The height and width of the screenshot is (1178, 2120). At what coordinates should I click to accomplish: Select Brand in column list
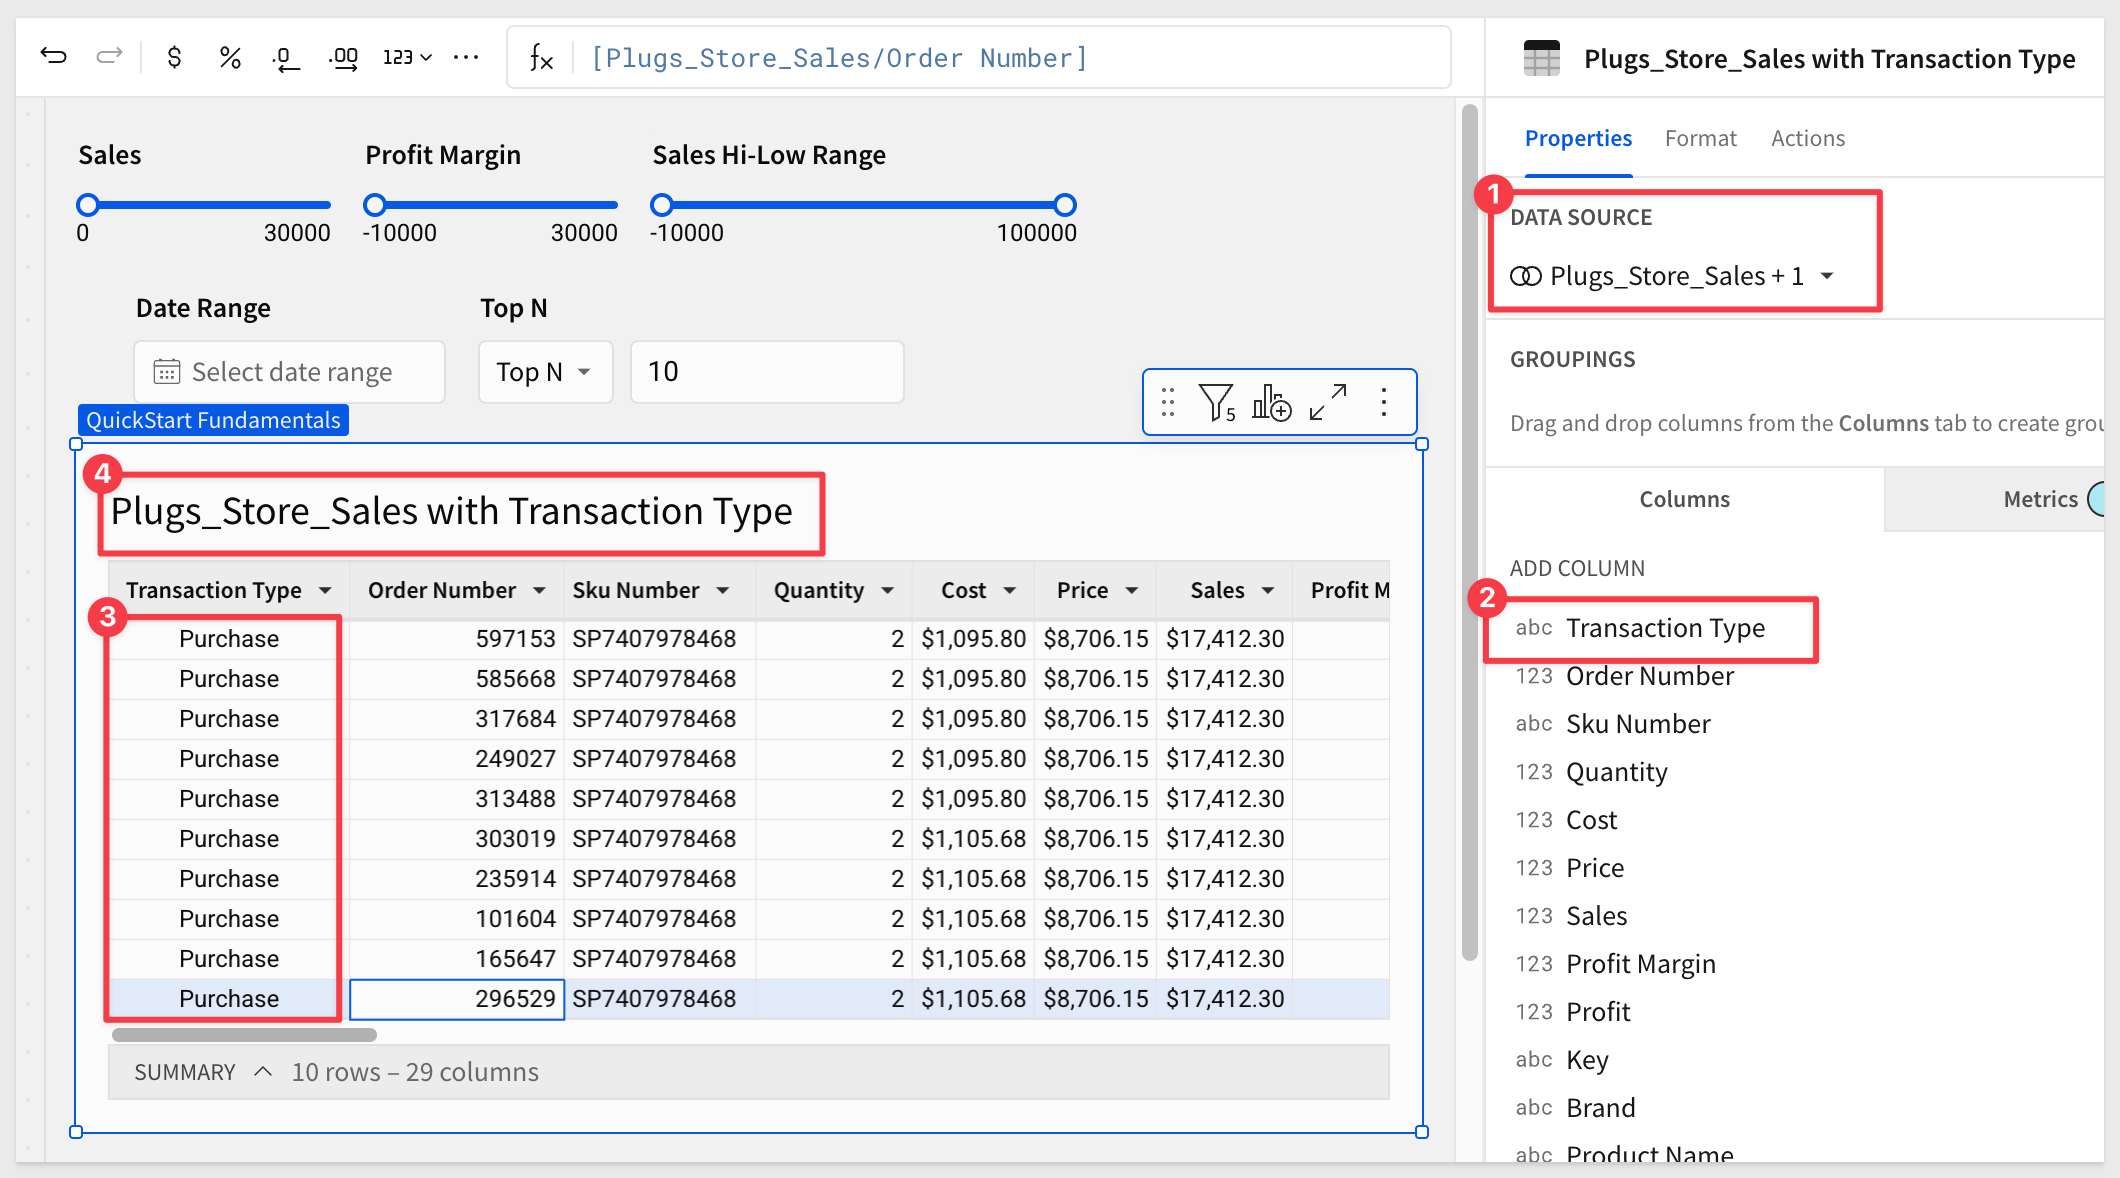1600,1108
